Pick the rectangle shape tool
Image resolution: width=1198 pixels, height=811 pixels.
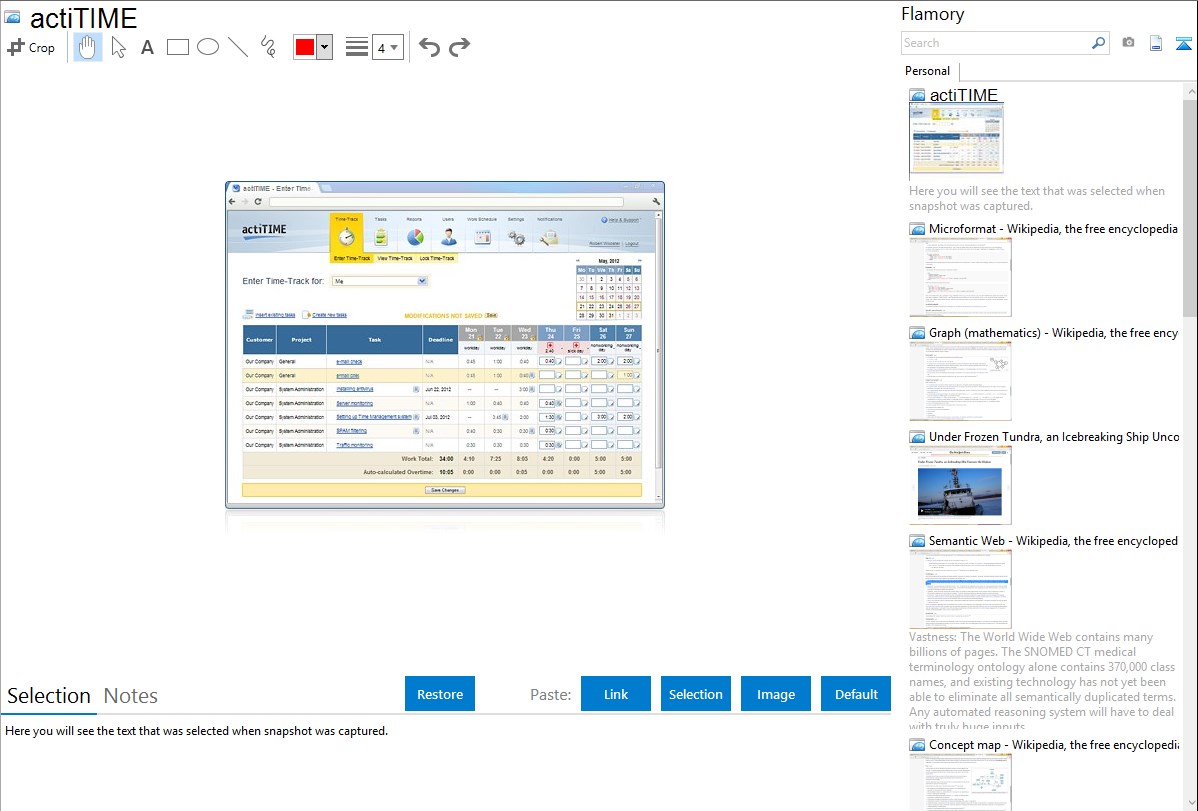click(177, 47)
